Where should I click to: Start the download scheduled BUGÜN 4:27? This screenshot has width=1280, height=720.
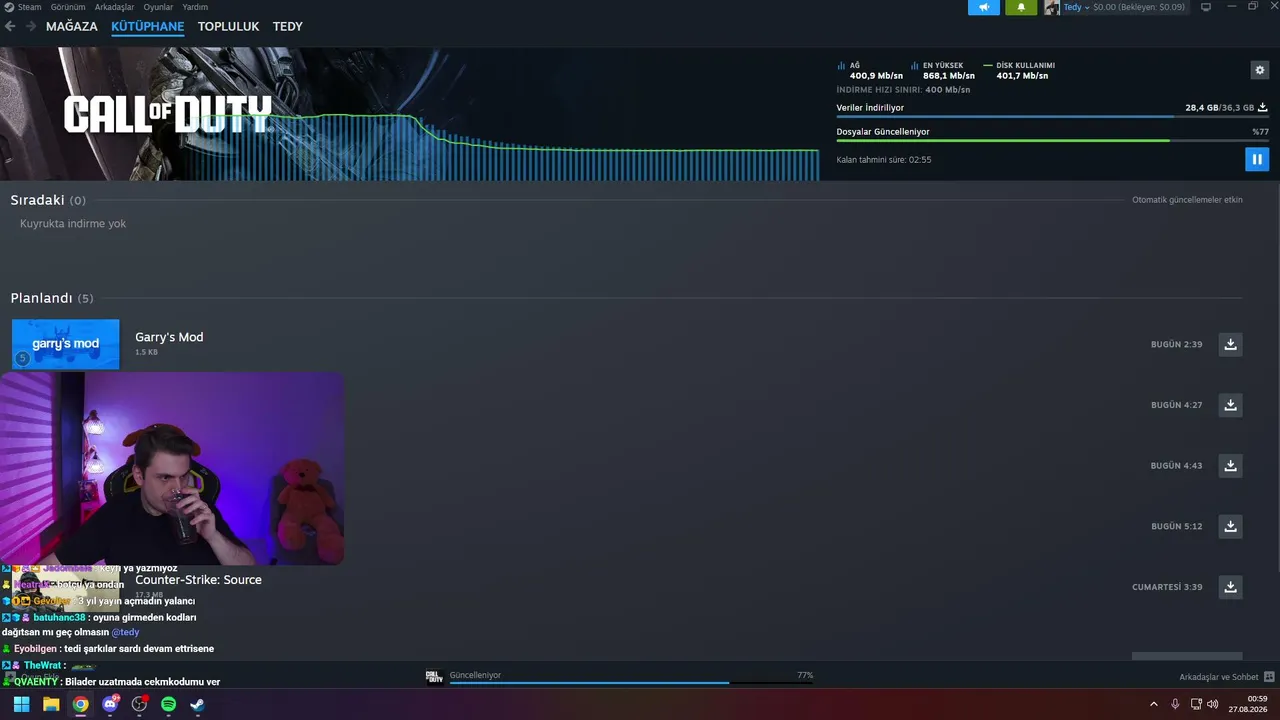pos(1230,405)
